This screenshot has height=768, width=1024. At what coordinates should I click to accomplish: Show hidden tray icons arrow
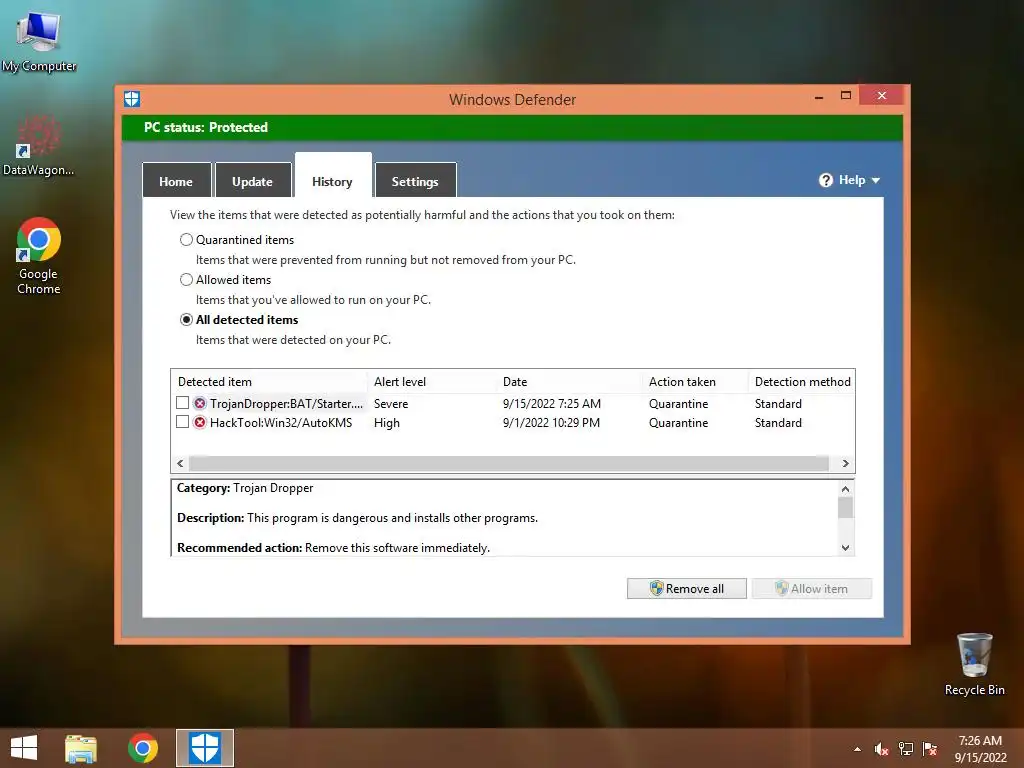[x=857, y=749]
